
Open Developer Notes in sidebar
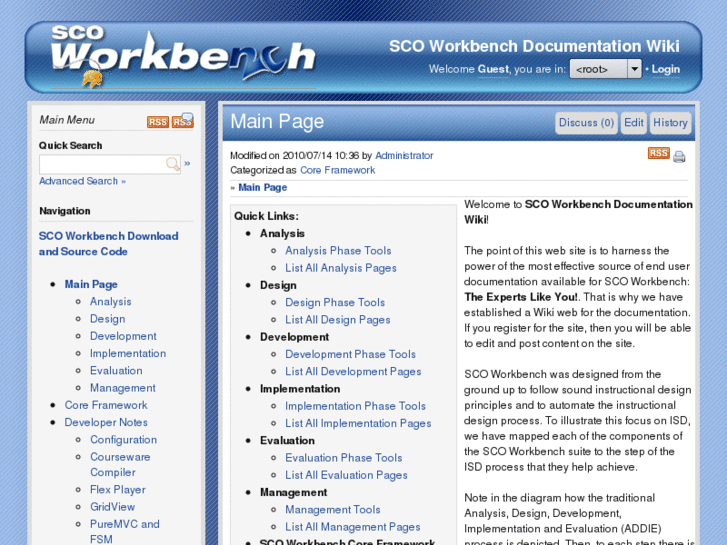click(106, 422)
